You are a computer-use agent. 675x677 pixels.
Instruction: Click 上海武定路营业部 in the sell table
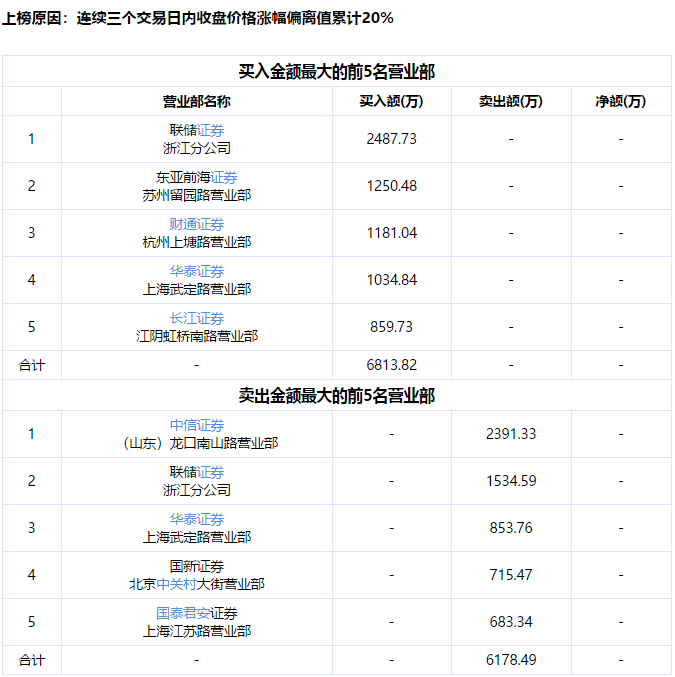[197, 537]
